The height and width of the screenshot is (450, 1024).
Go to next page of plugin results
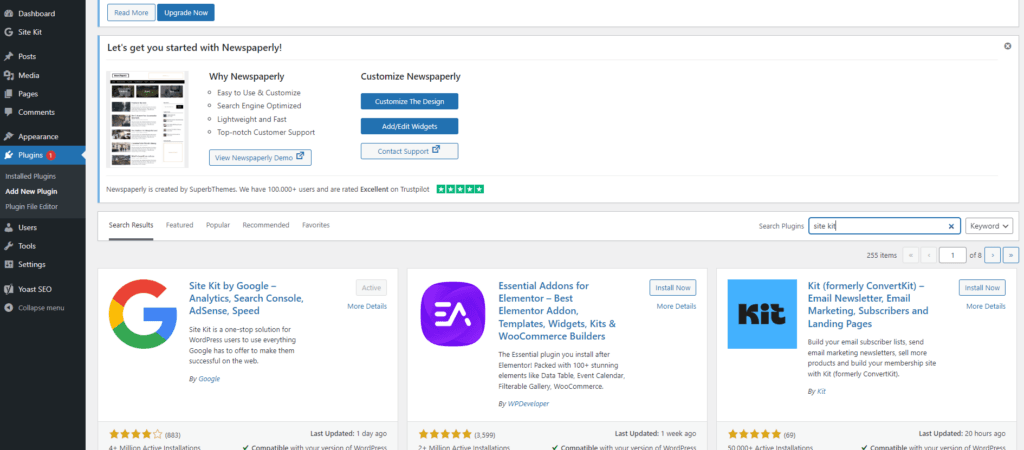click(x=993, y=255)
